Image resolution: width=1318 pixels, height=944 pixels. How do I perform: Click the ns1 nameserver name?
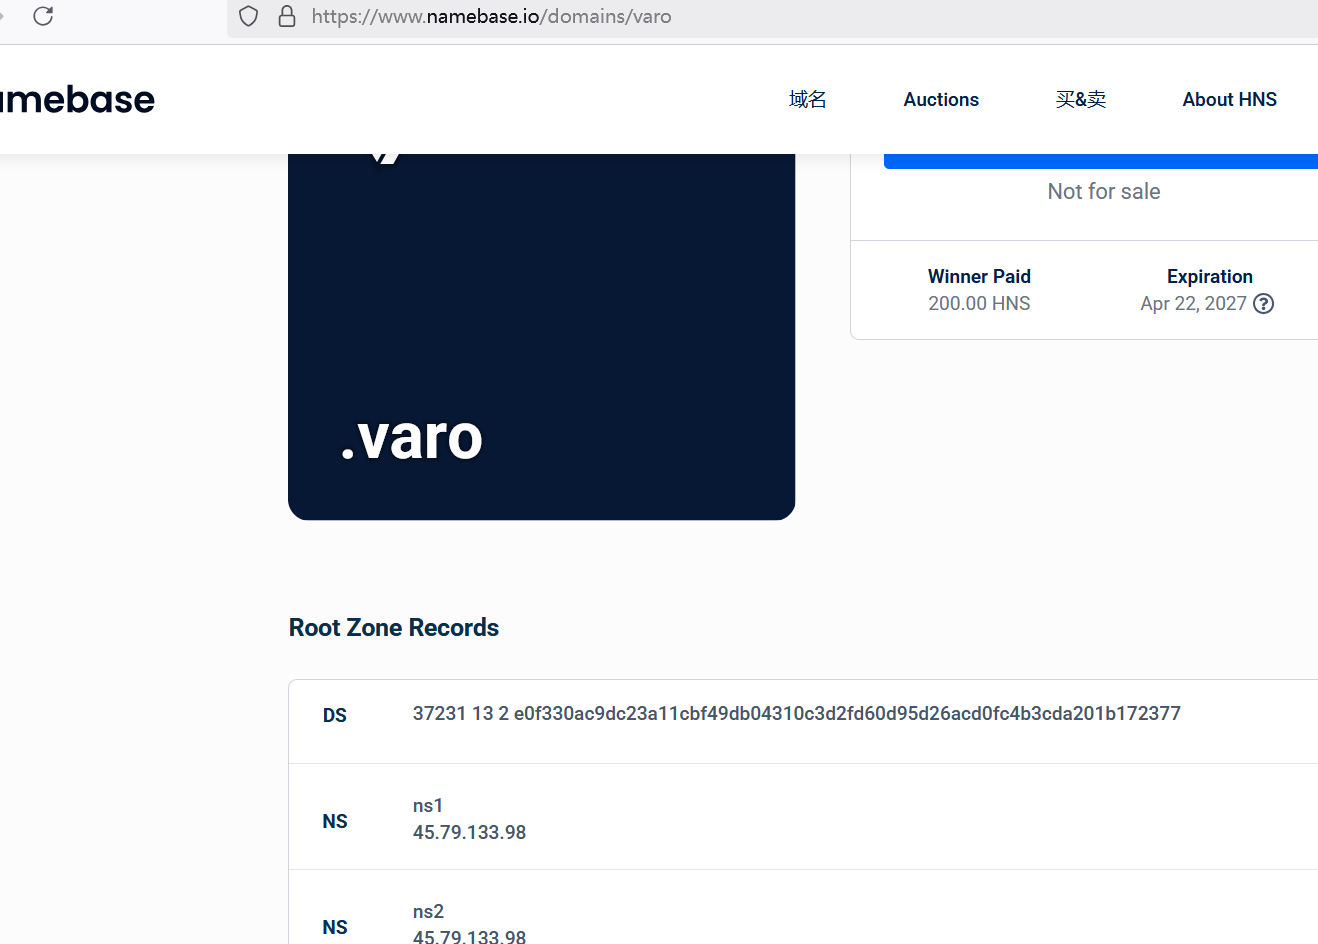[428, 806]
